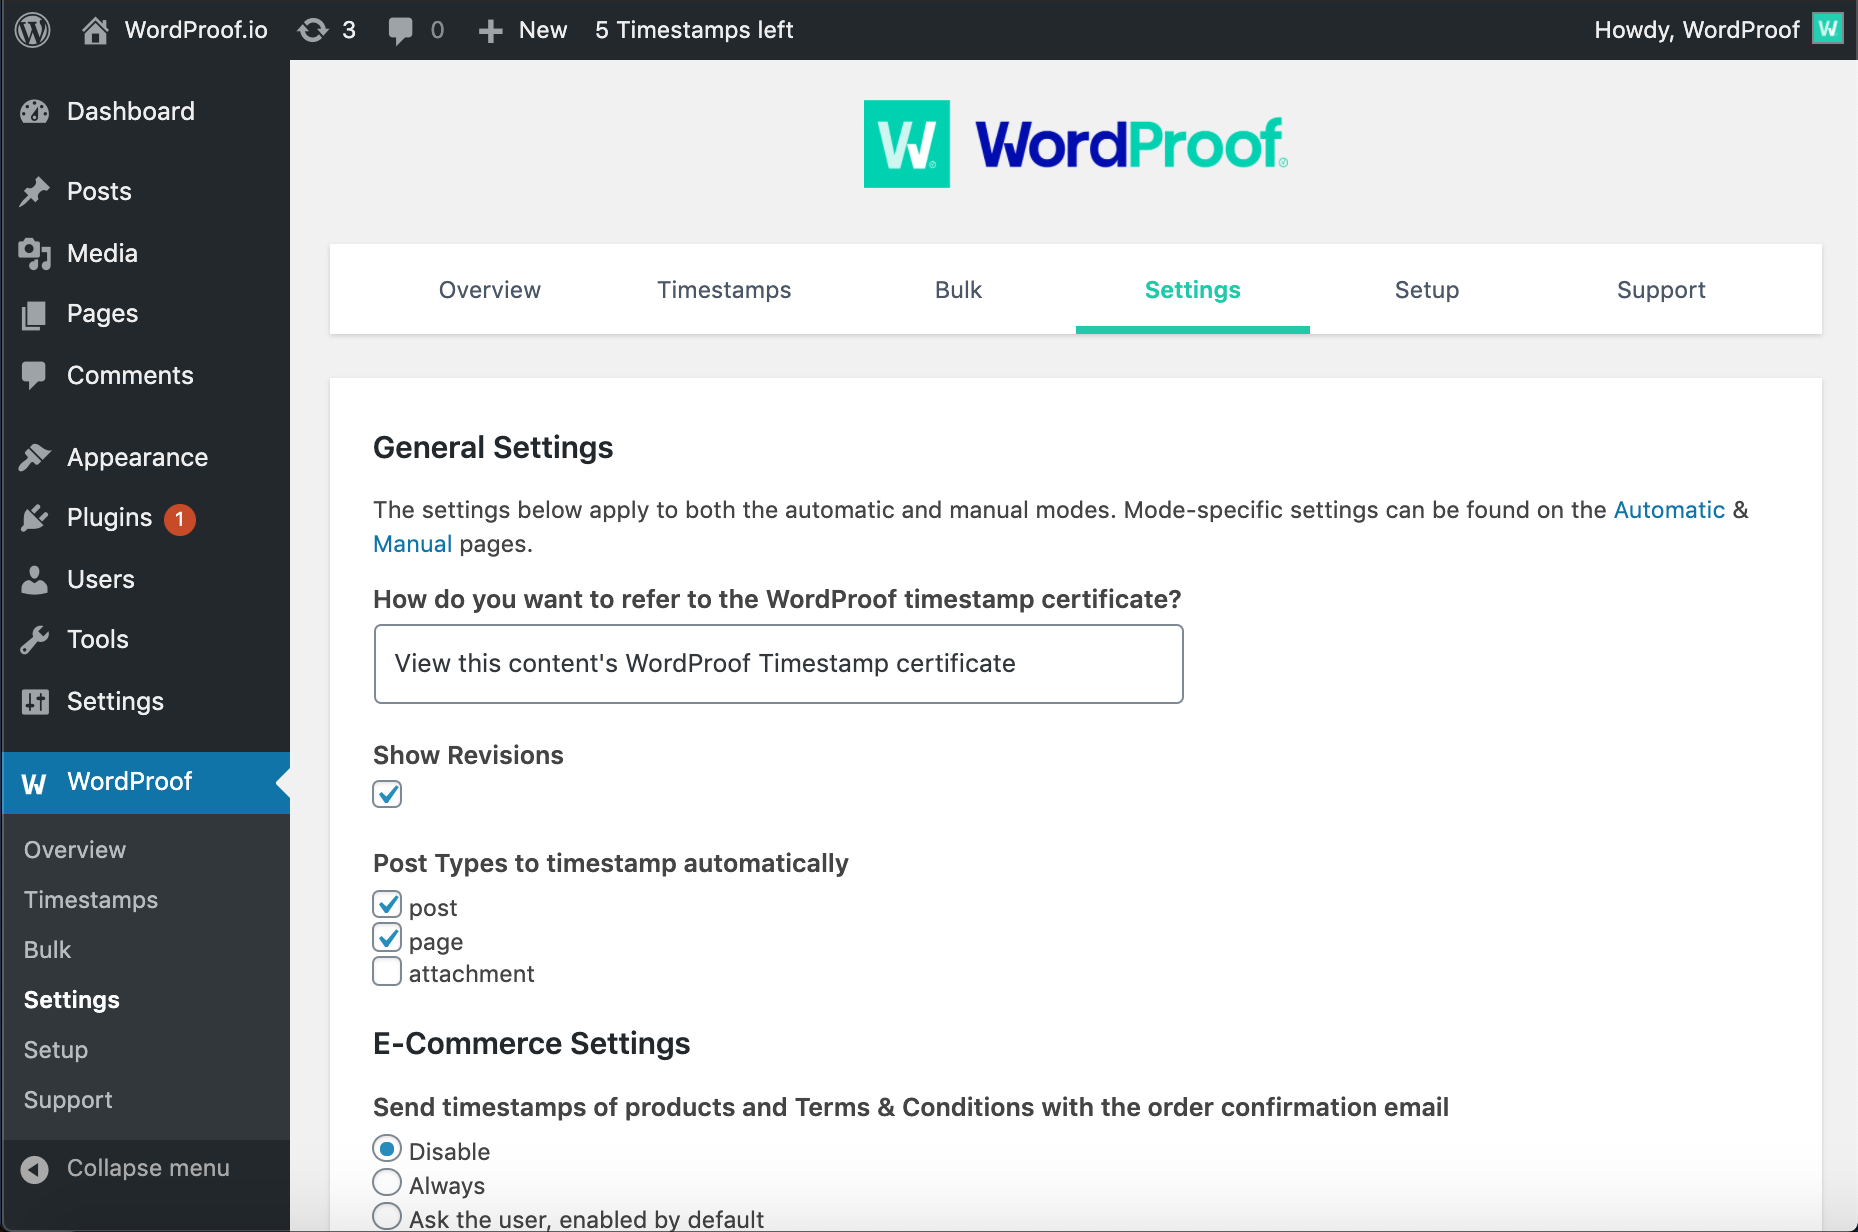
Task: Click the Tools wrench icon
Action: click(x=35, y=640)
